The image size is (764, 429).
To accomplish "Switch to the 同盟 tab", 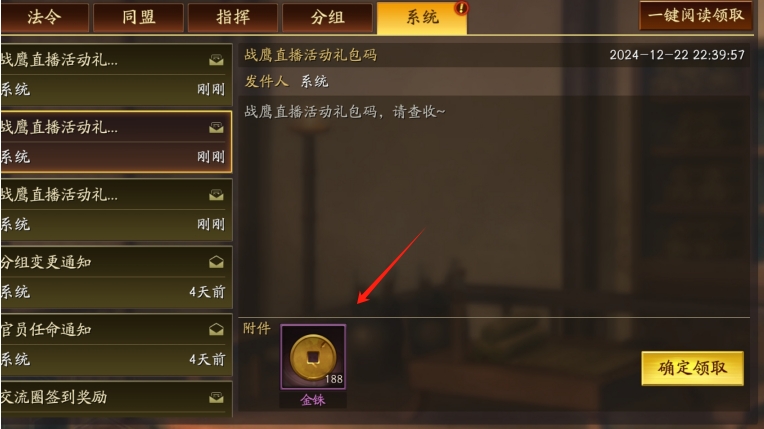I will 138,18.
